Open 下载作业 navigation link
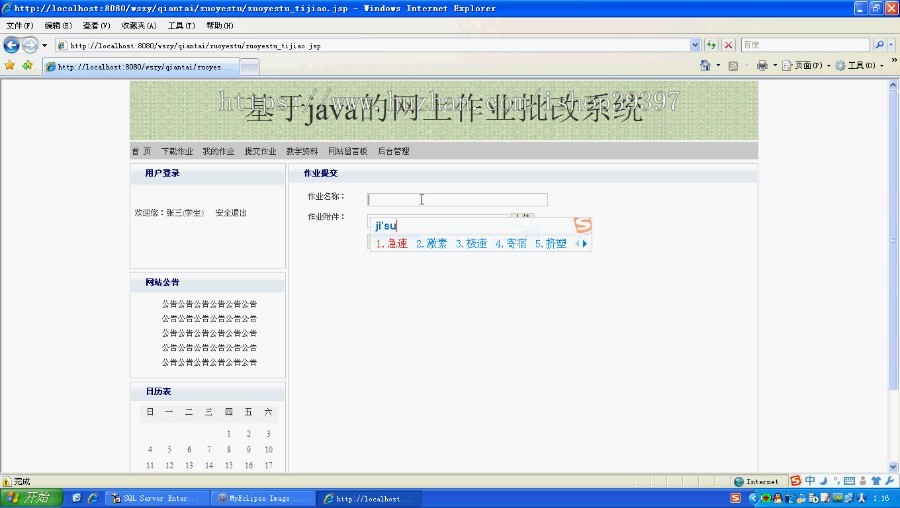Viewport: 900px width, 508px height. (177, 151)
